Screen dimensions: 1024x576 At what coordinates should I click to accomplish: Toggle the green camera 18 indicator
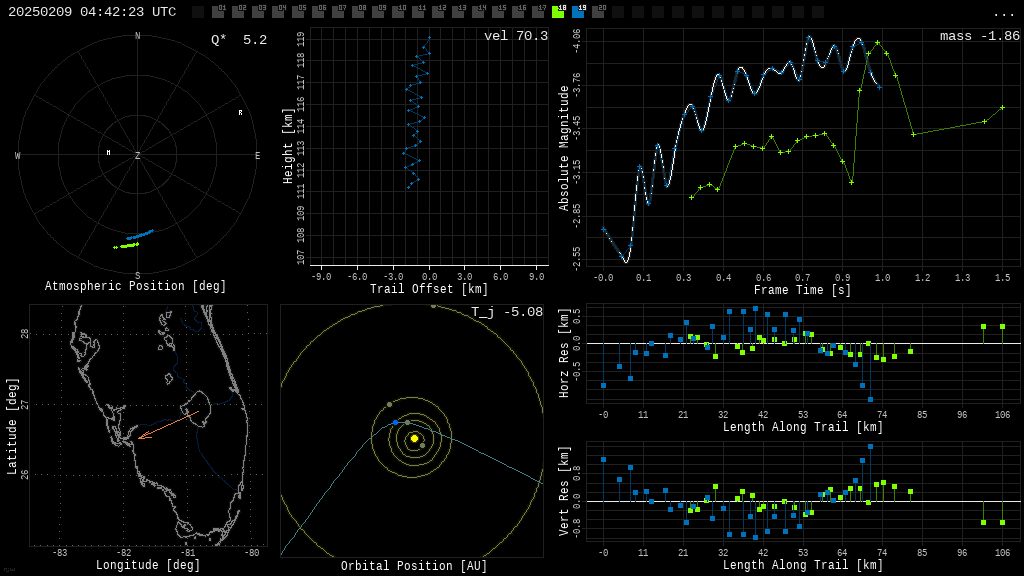click(x=558, y=12)
